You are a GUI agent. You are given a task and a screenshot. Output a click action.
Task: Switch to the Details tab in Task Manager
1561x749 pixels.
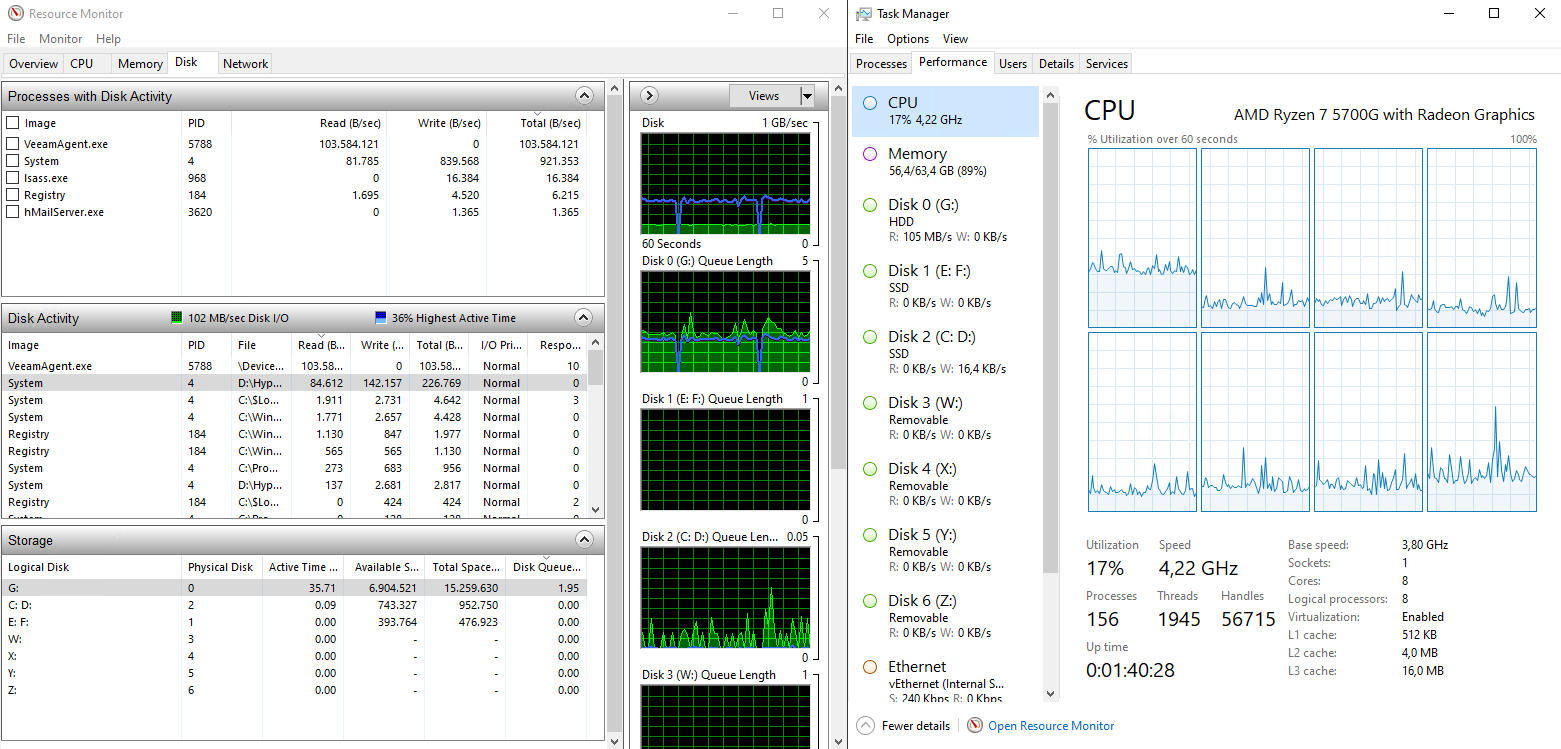click(1056, 63)
